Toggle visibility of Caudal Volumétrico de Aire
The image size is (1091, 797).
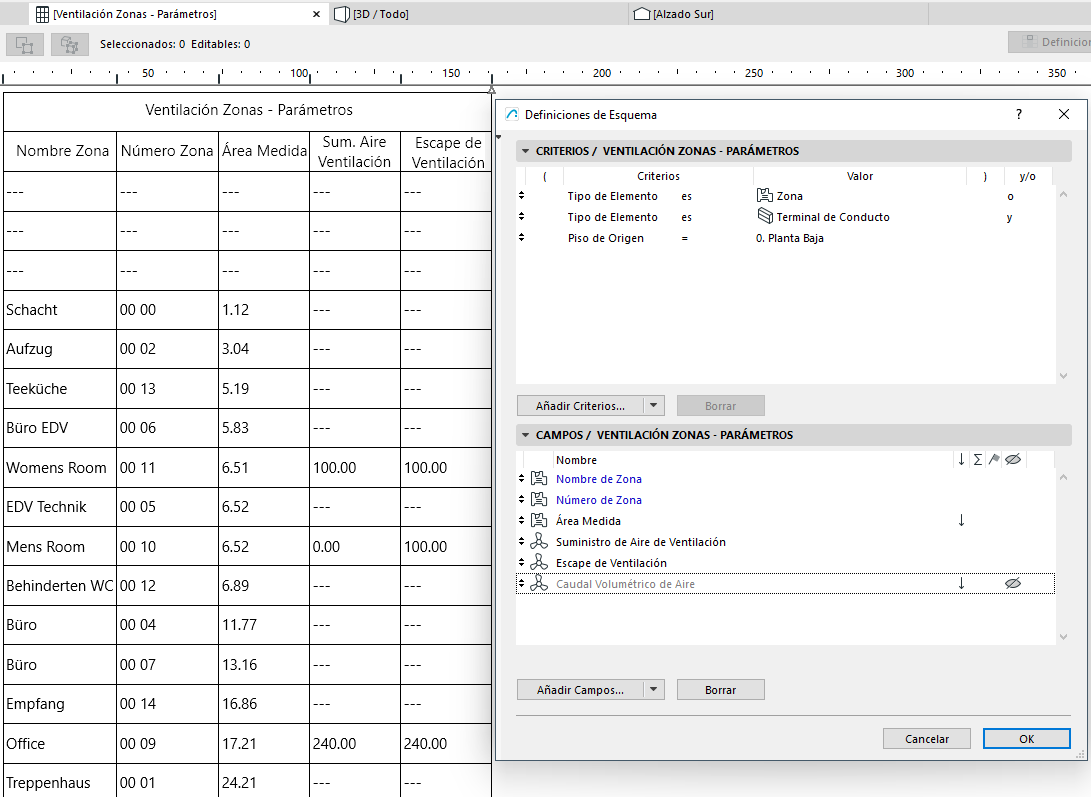pyautogui.click(x=1013, y=582)
